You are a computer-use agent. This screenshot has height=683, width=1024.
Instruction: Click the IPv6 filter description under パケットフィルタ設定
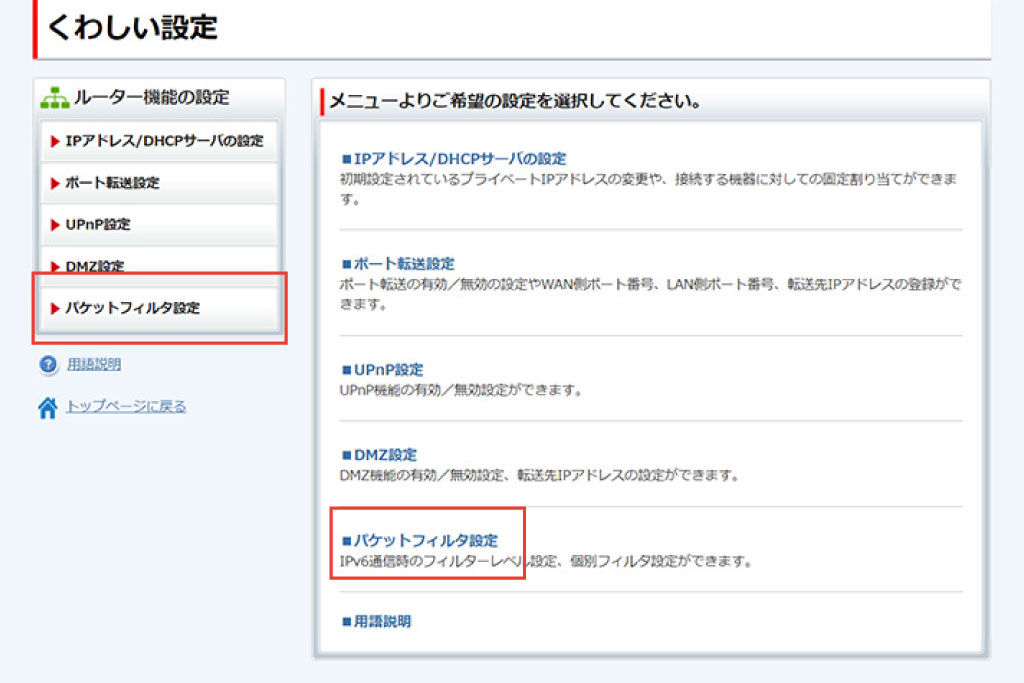(545, 561)
